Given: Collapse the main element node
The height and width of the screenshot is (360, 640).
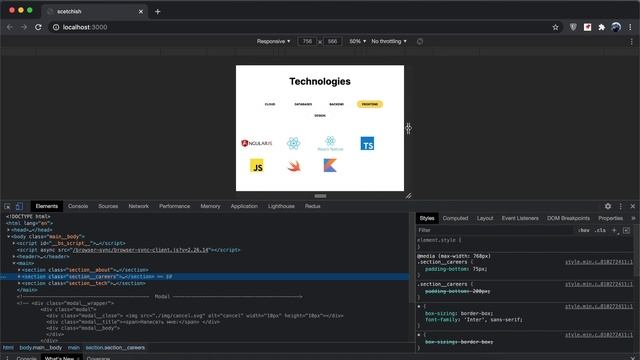Looking at the screenshot, I should 14,263.
